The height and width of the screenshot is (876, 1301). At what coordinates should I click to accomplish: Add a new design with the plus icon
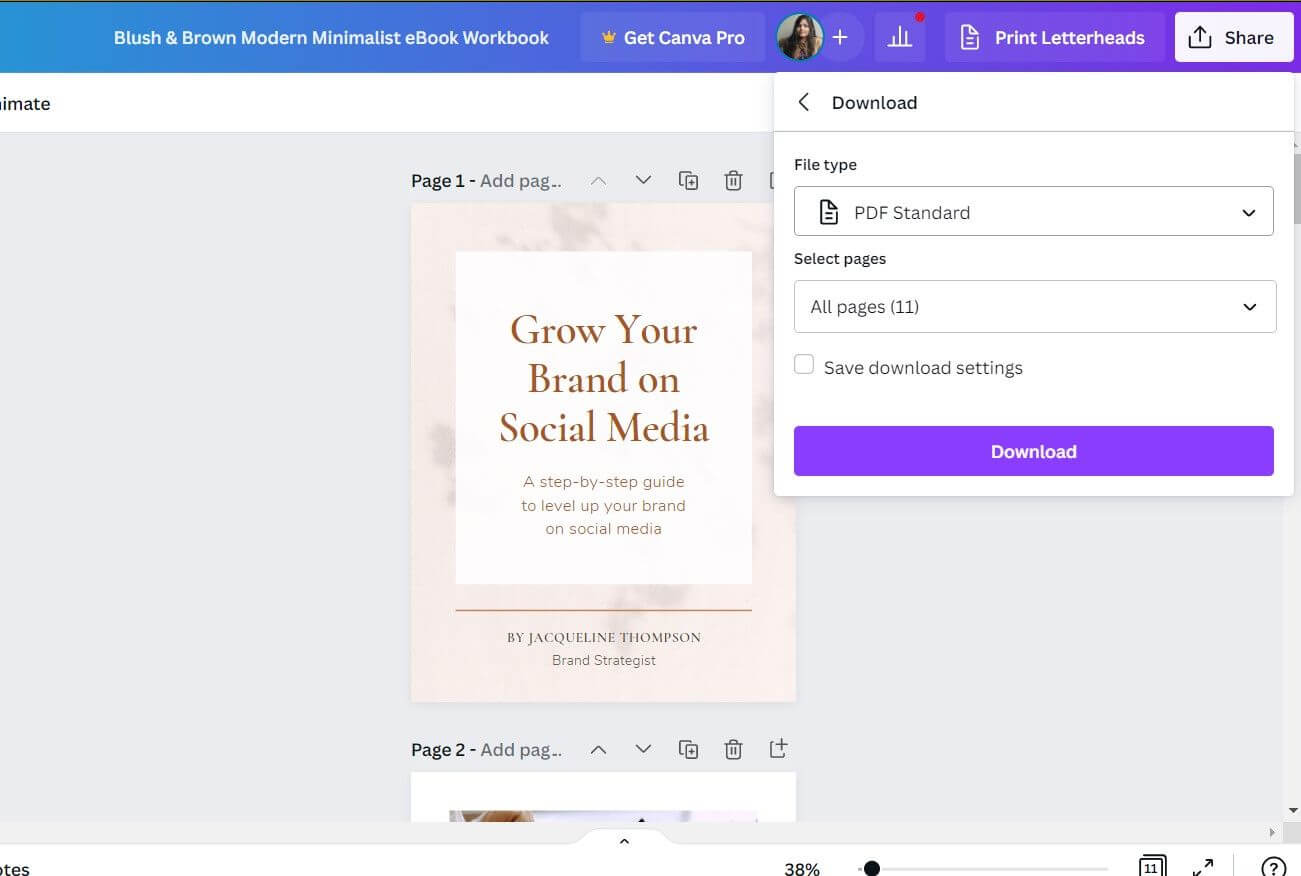coord(840,37)
